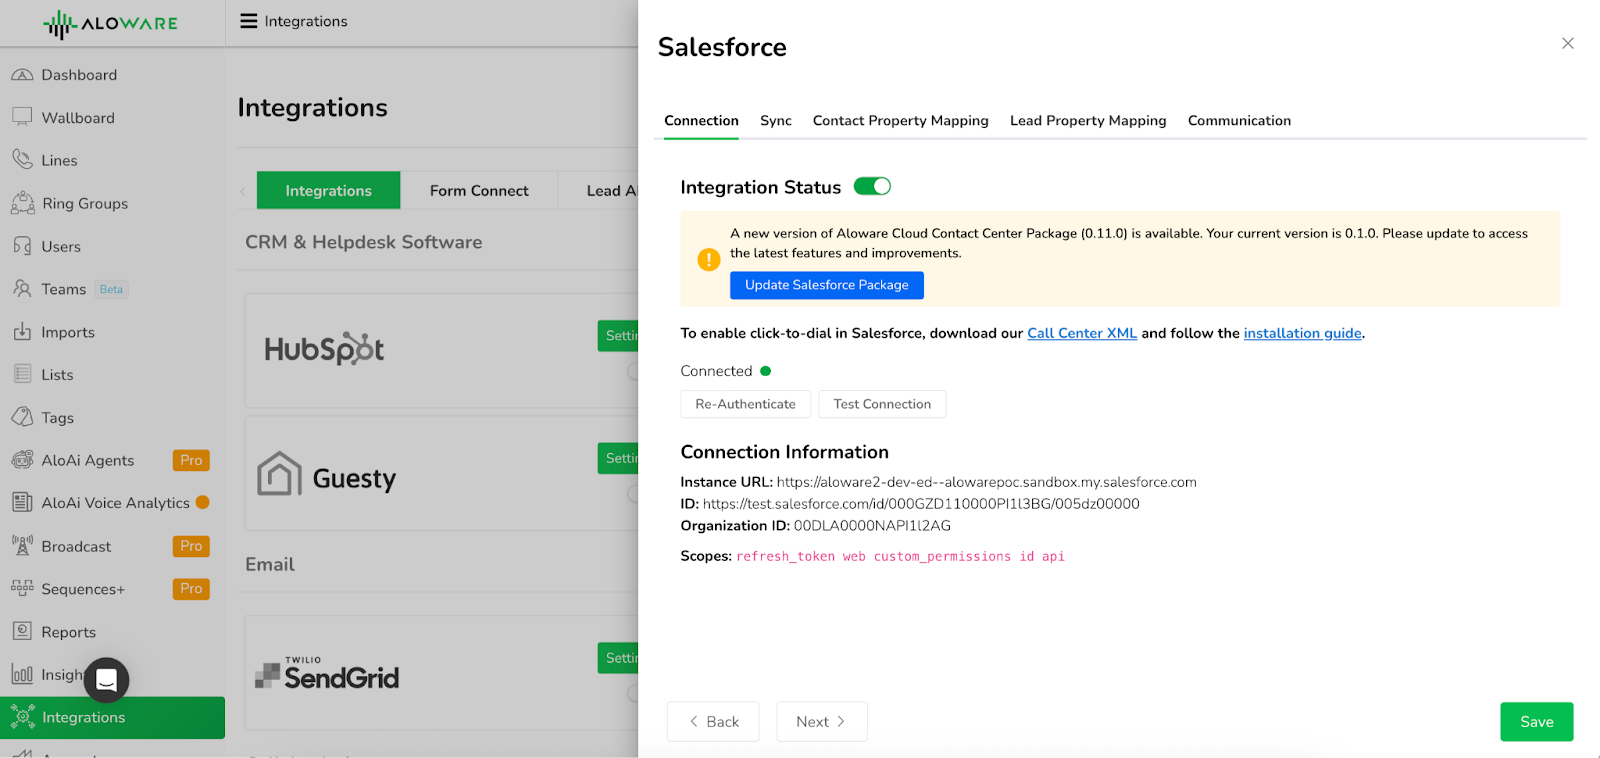Open the Call Center XML link
1600x758 pixels.
coord(1082,333)
